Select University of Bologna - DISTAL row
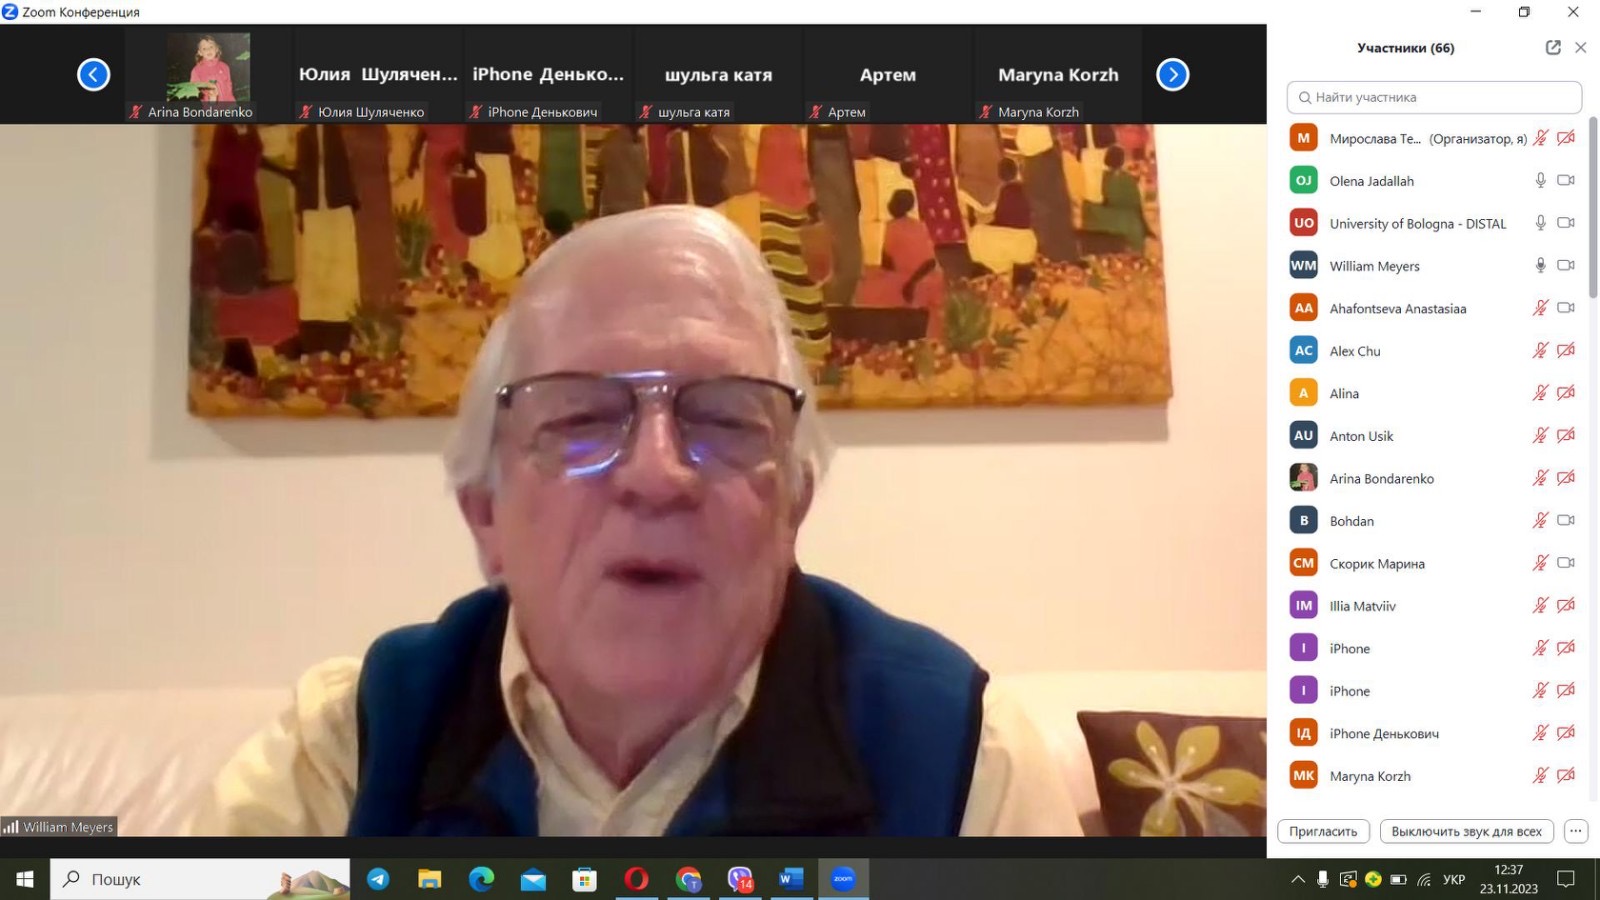Image resolution: width=1600 pixels, height=900 pixels. click(x=1434, y=223)
